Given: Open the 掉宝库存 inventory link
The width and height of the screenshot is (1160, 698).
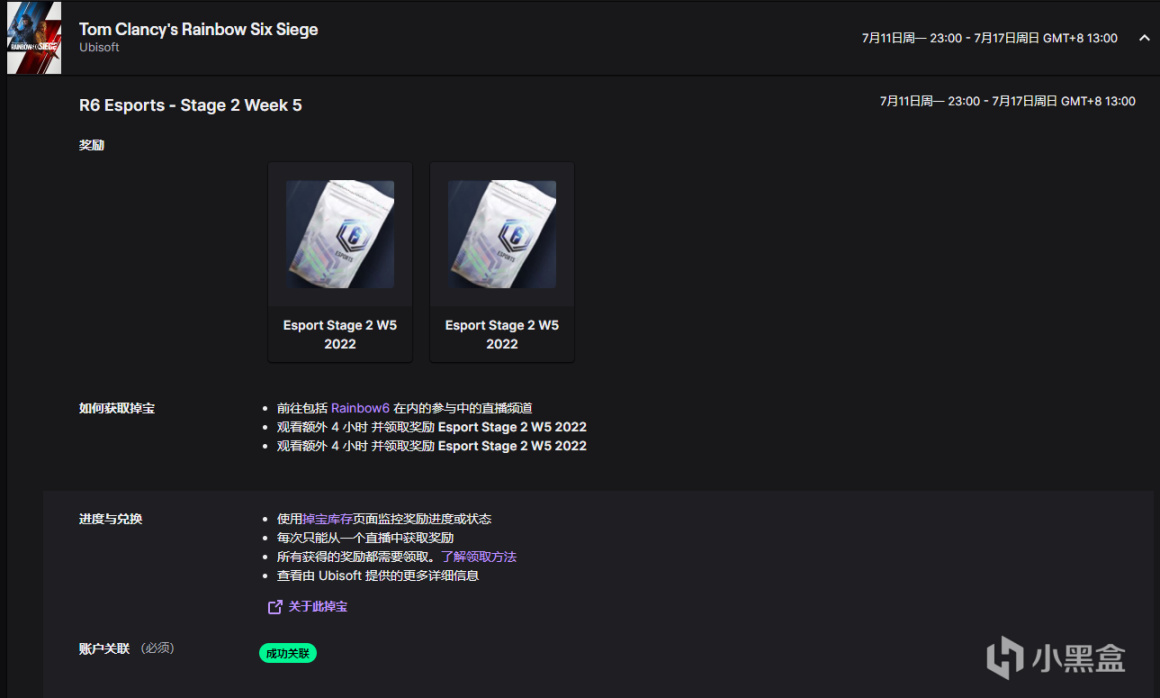Looking at the screenshot, I should click(328, 519).
